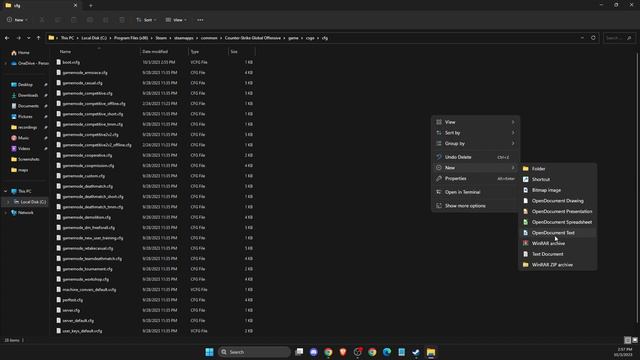Viewport: 640px width, 360px height.
Task: Open Music in the navigation pane
Action: [23, 138]
